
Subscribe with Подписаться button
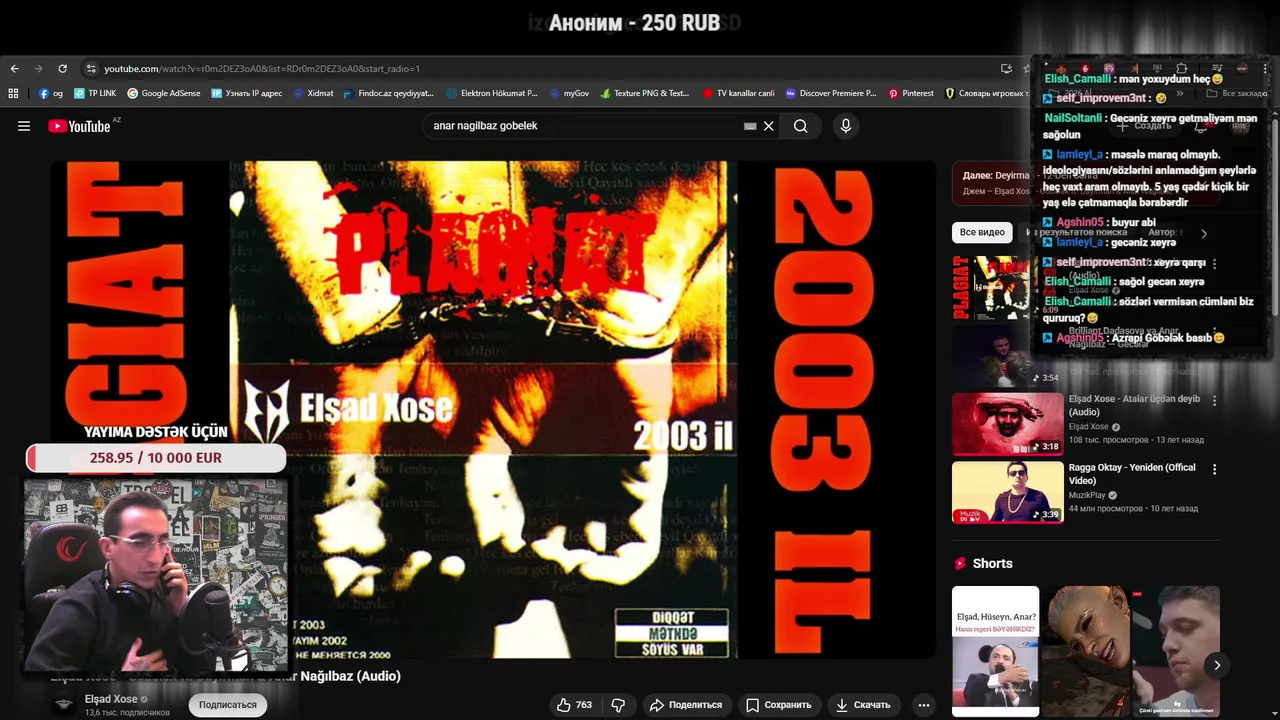(228, 705)
